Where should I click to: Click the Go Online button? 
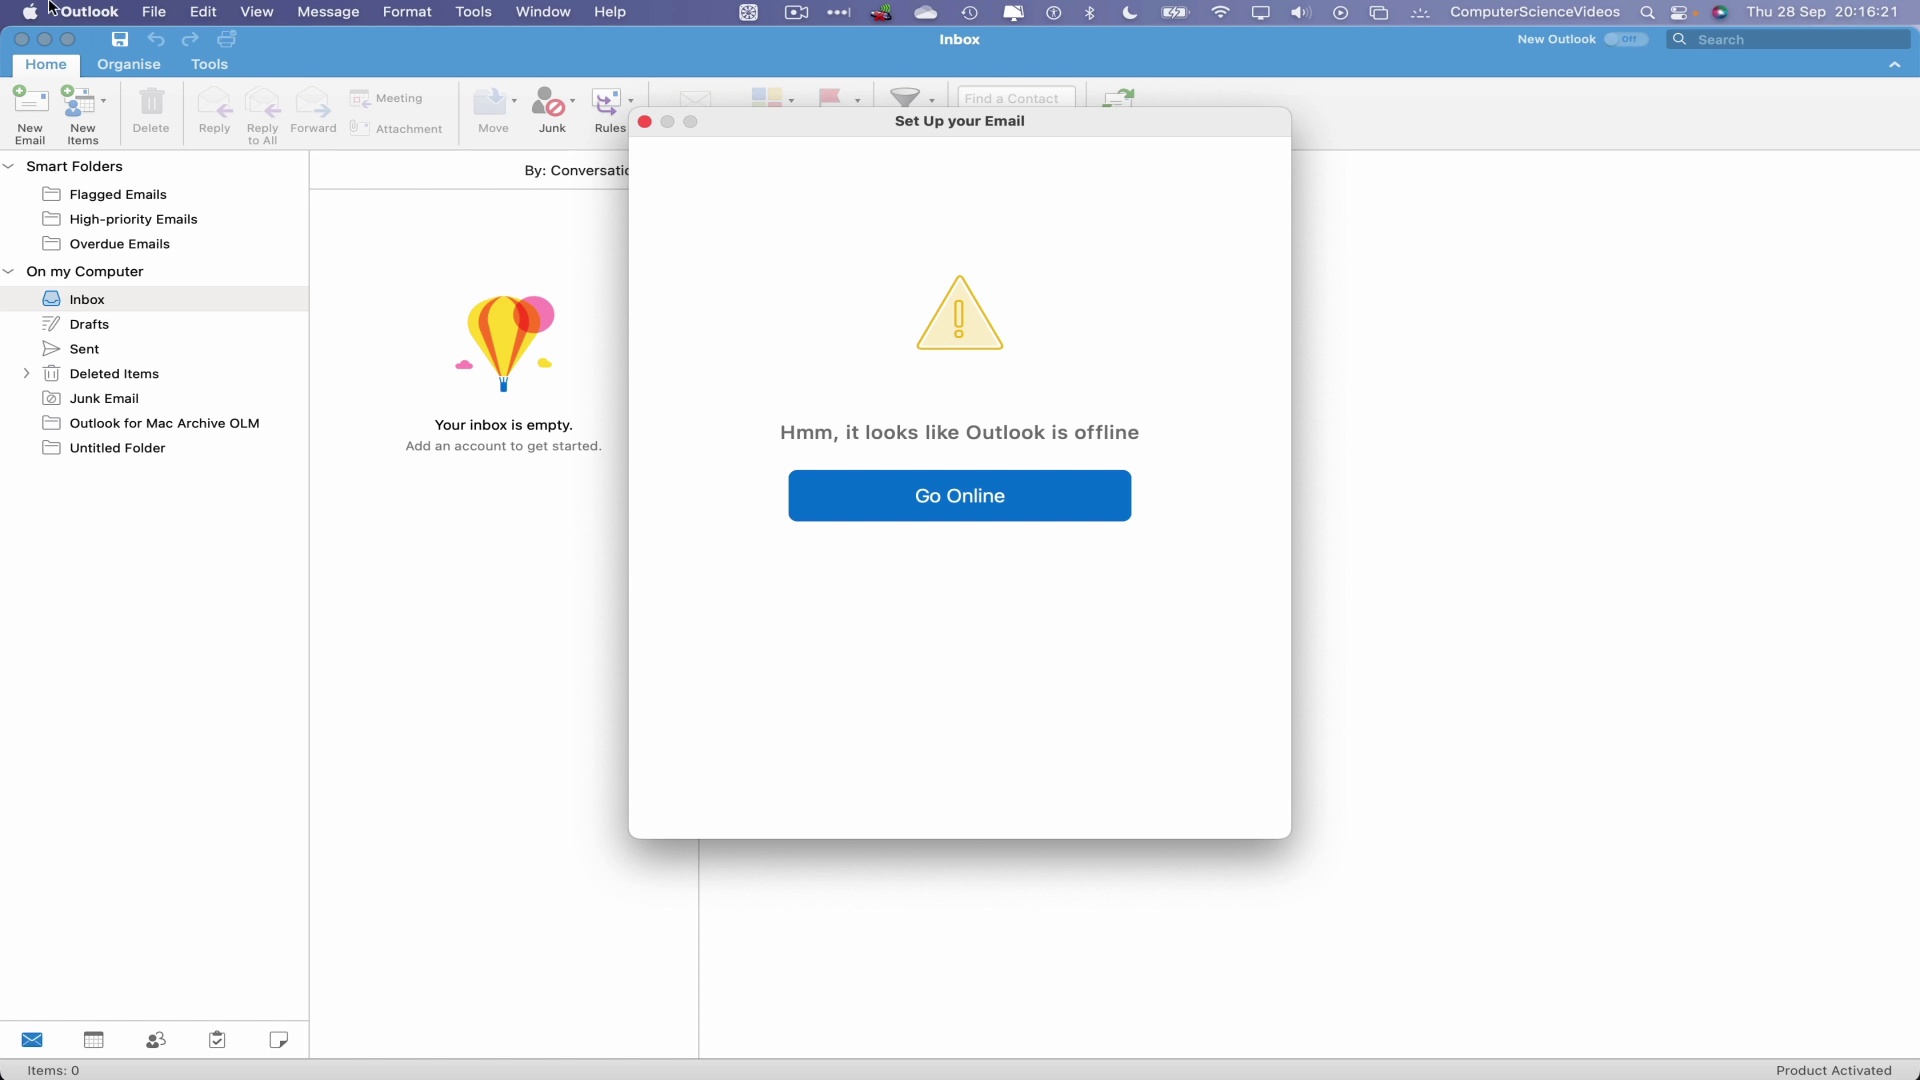click(x=959, y=495)
